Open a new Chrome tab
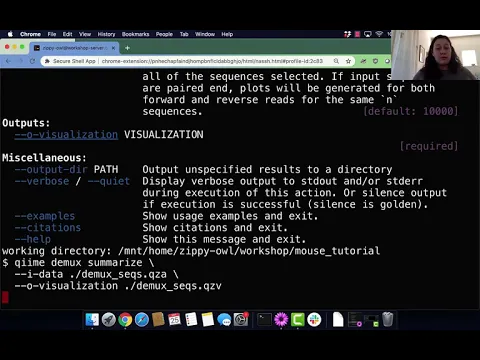 point(127,48)
